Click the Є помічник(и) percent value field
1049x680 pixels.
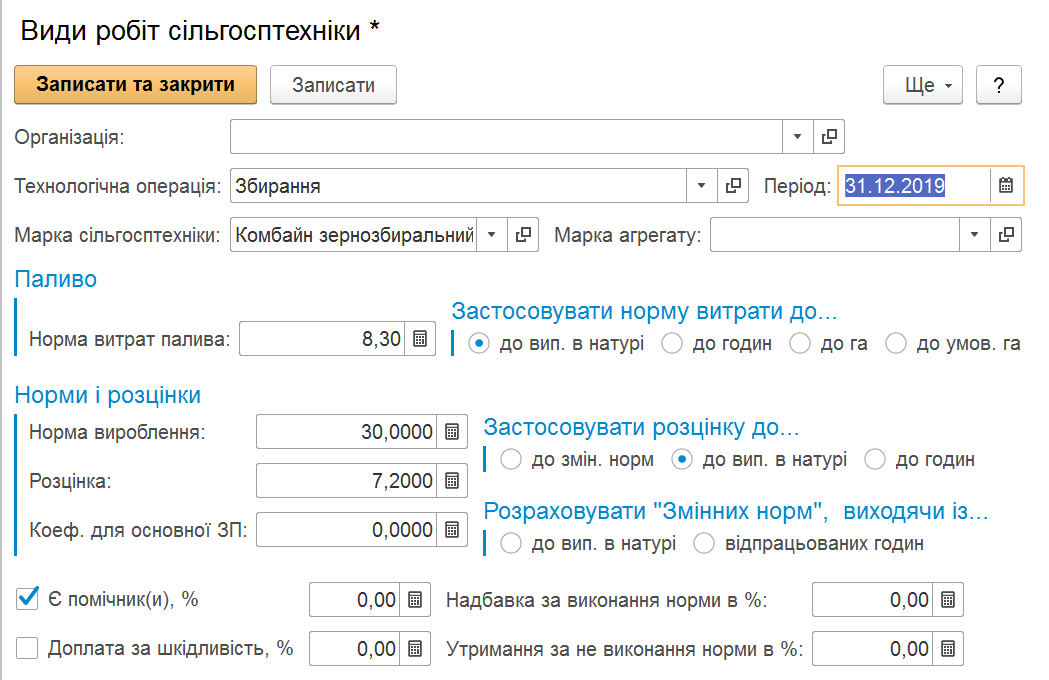pyautogui.click(x=355, y=600)
